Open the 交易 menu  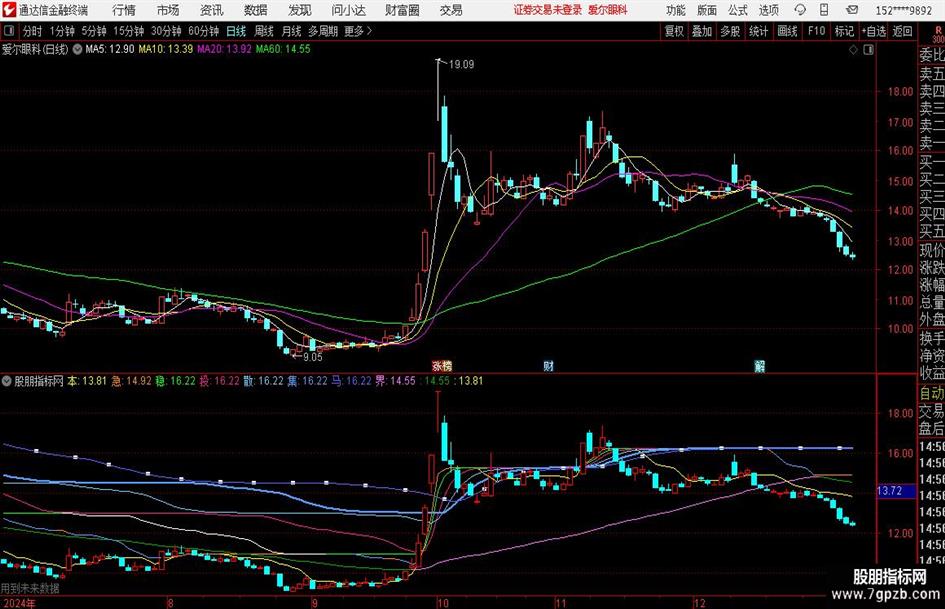451,10
